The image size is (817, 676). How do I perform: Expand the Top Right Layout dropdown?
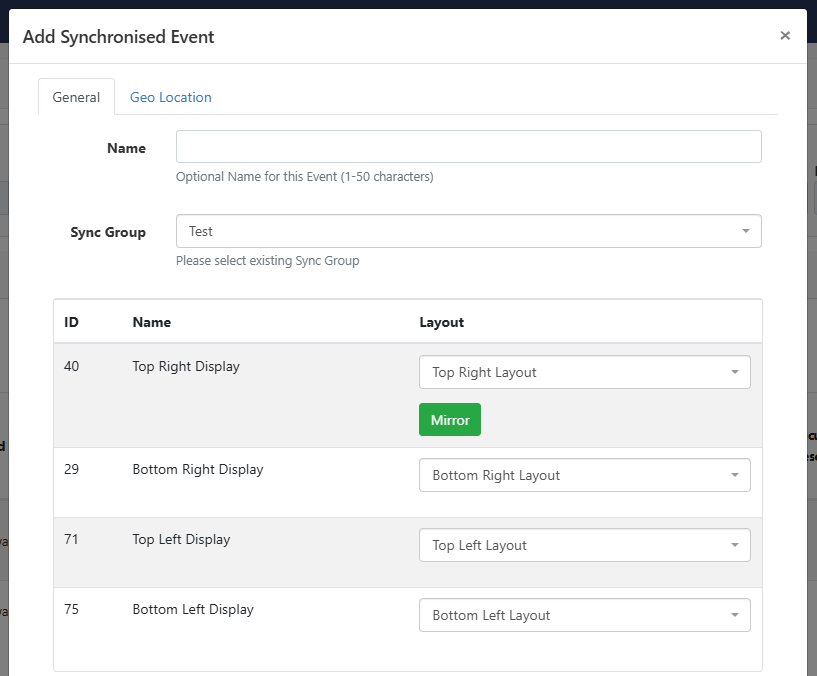click(584, 372)
